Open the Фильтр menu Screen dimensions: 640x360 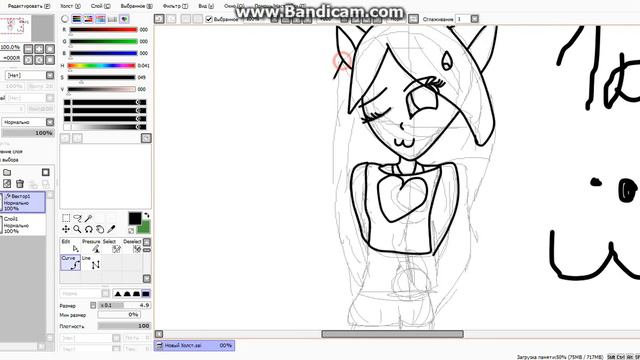pyautogui.click(x=175, y=6)
